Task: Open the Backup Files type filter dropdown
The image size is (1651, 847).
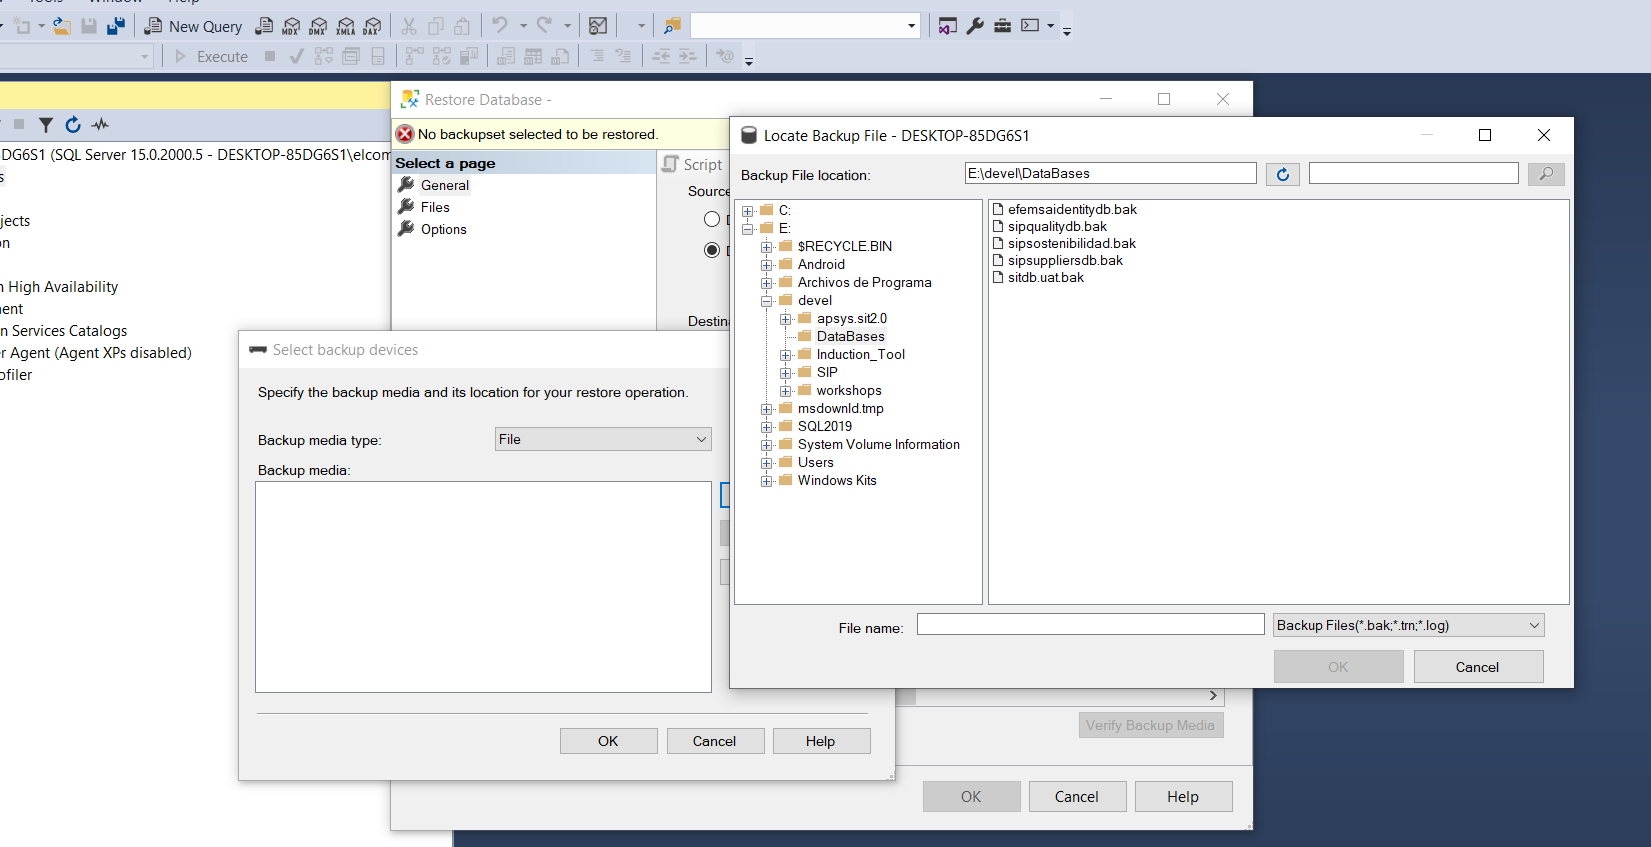Action: coord(1408,625)
